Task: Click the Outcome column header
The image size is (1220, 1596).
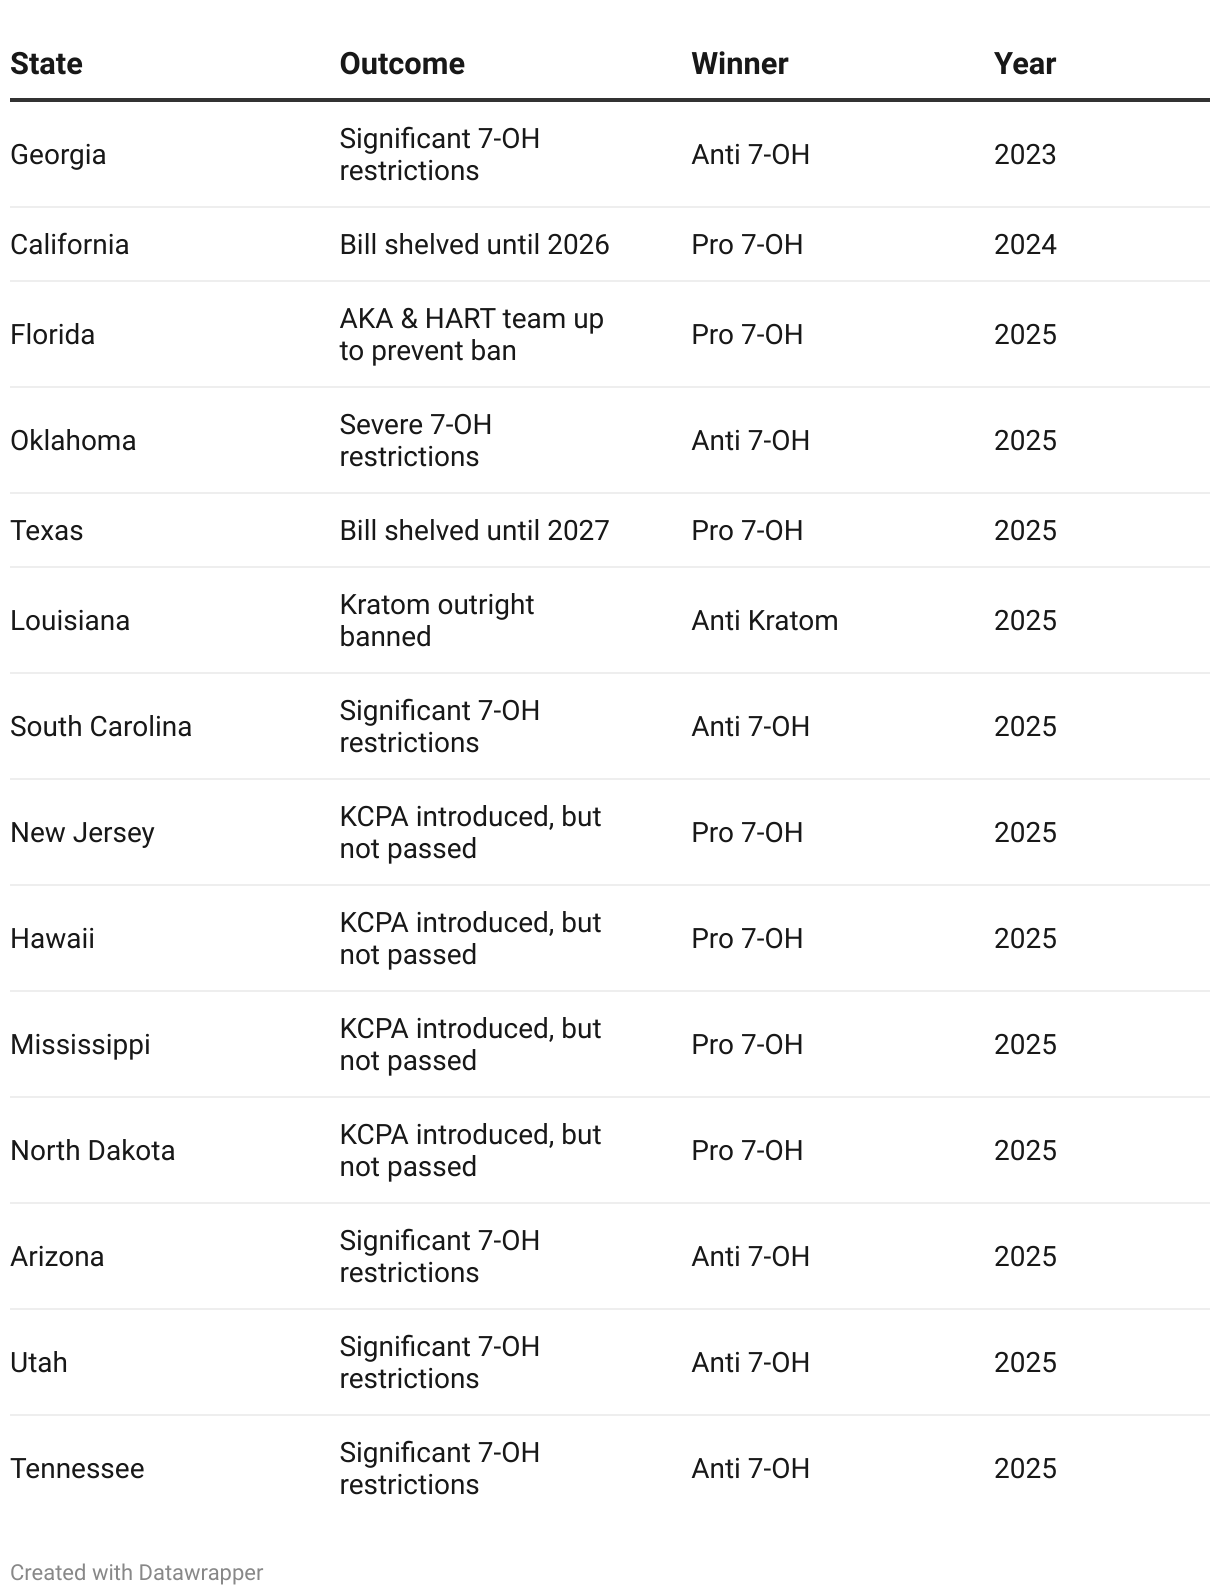Action: pos(402,64)
